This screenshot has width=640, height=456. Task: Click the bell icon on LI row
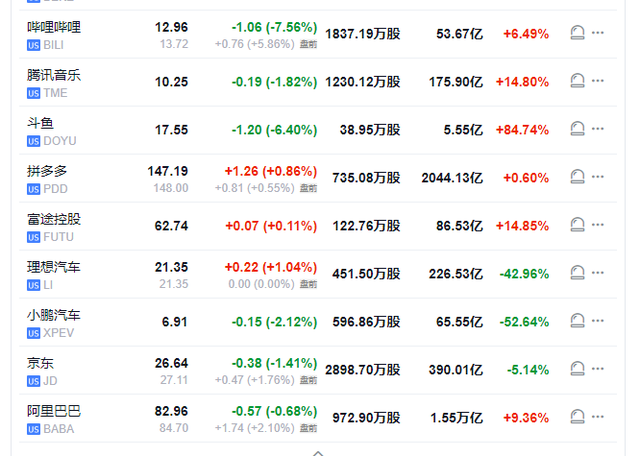[577, 273]
